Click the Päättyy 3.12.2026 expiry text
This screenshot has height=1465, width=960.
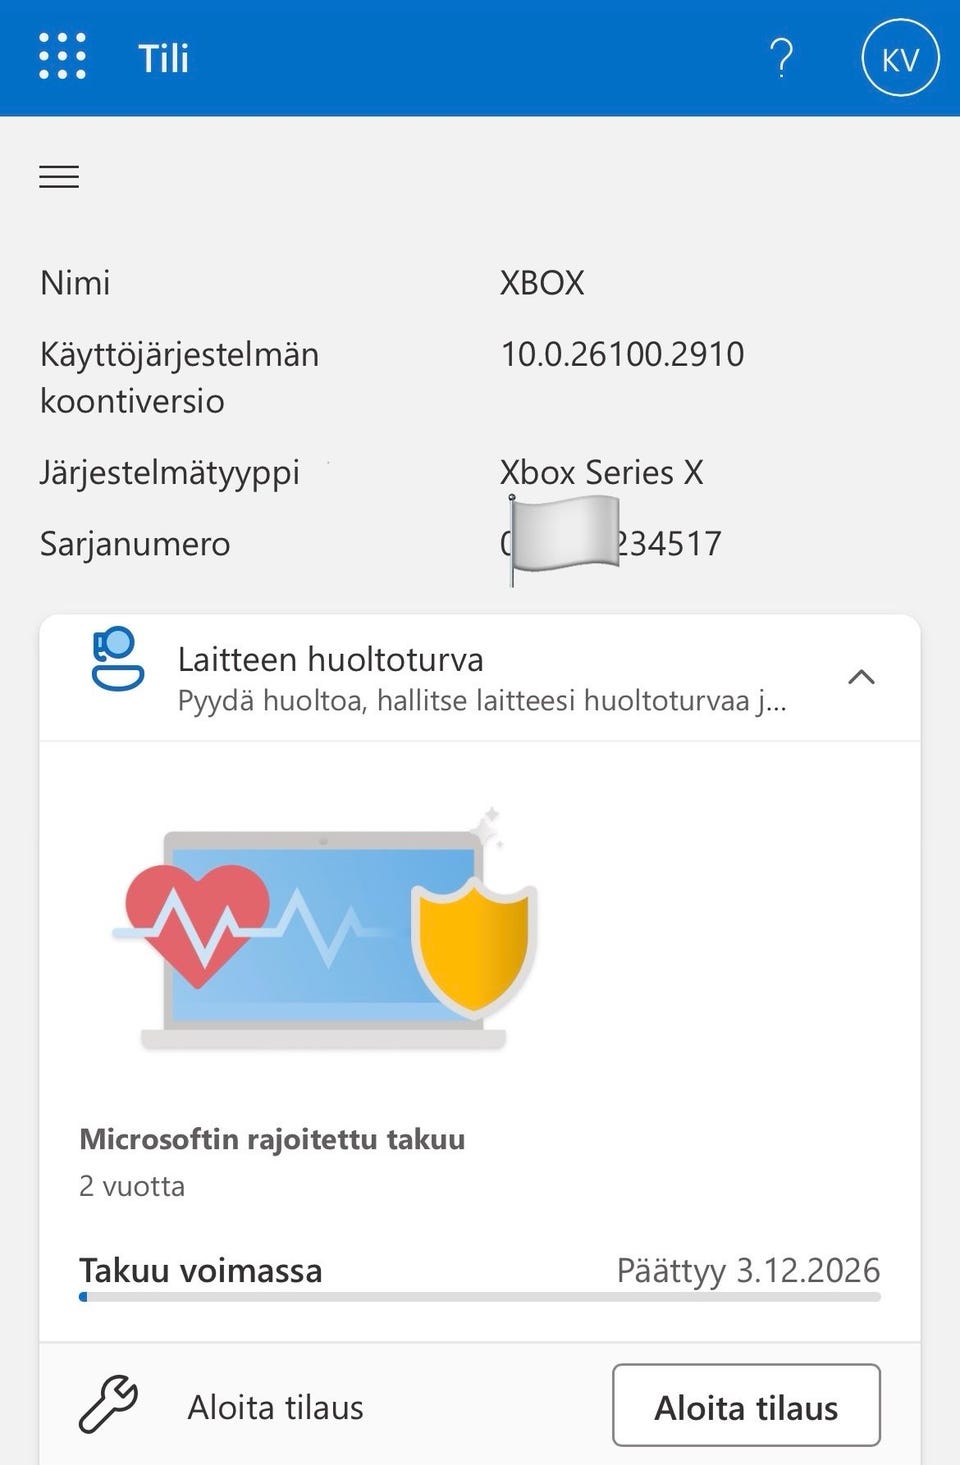[x=748, y=1270]
